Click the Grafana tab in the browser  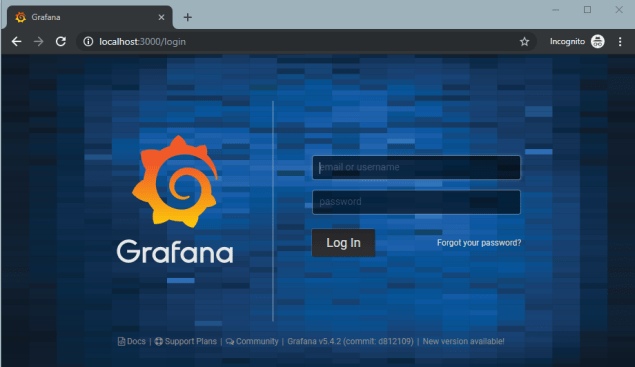(x=89, y=17)
